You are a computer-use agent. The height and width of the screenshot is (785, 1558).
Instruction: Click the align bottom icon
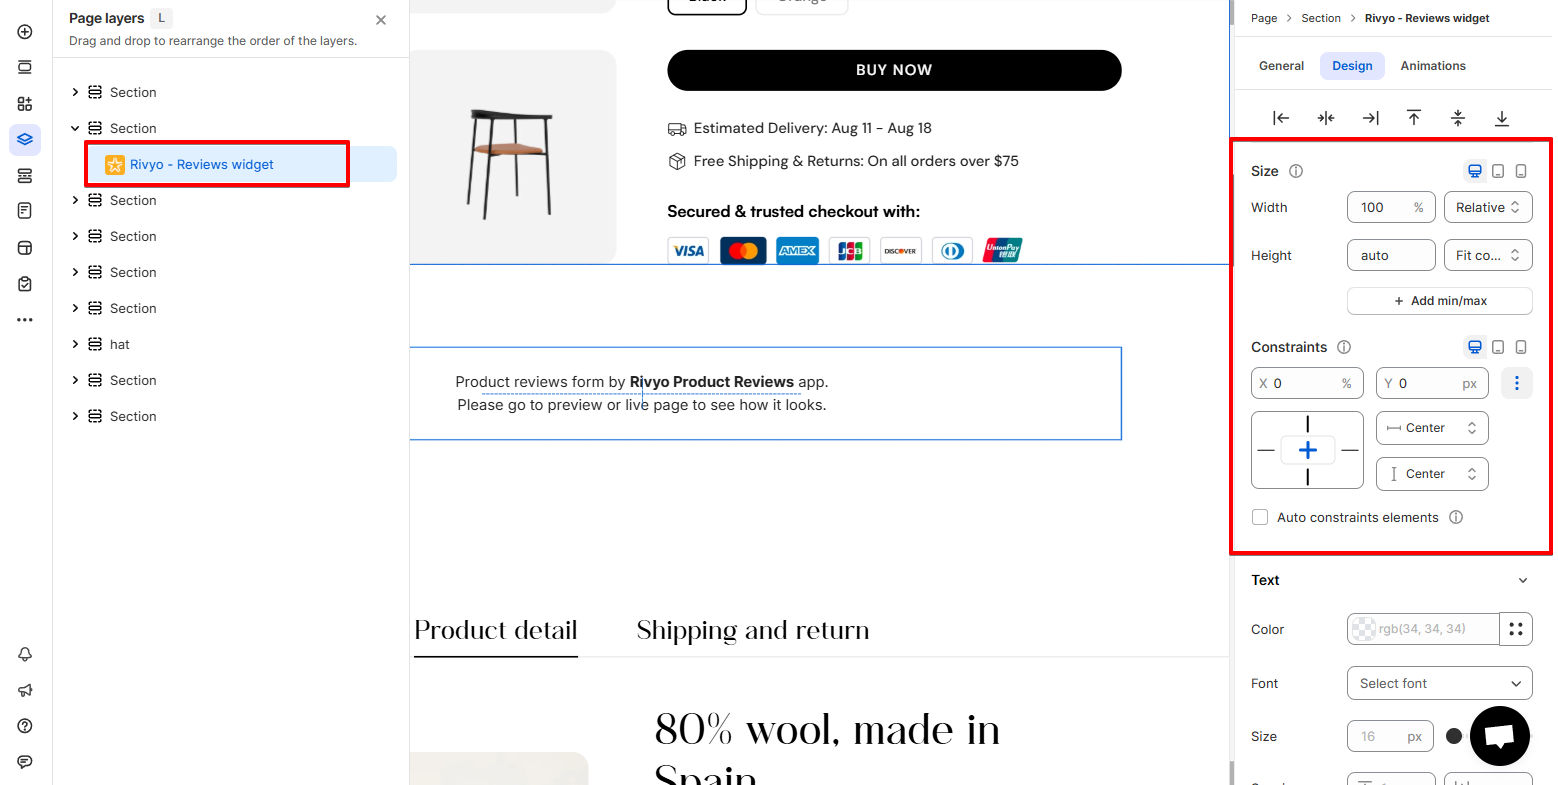[x=1502, y=118]
